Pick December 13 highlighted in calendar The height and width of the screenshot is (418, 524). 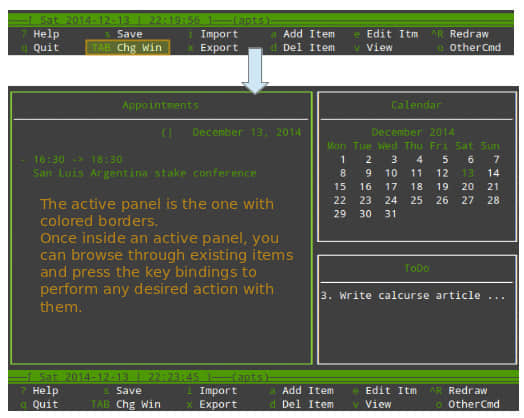(468, 173)
